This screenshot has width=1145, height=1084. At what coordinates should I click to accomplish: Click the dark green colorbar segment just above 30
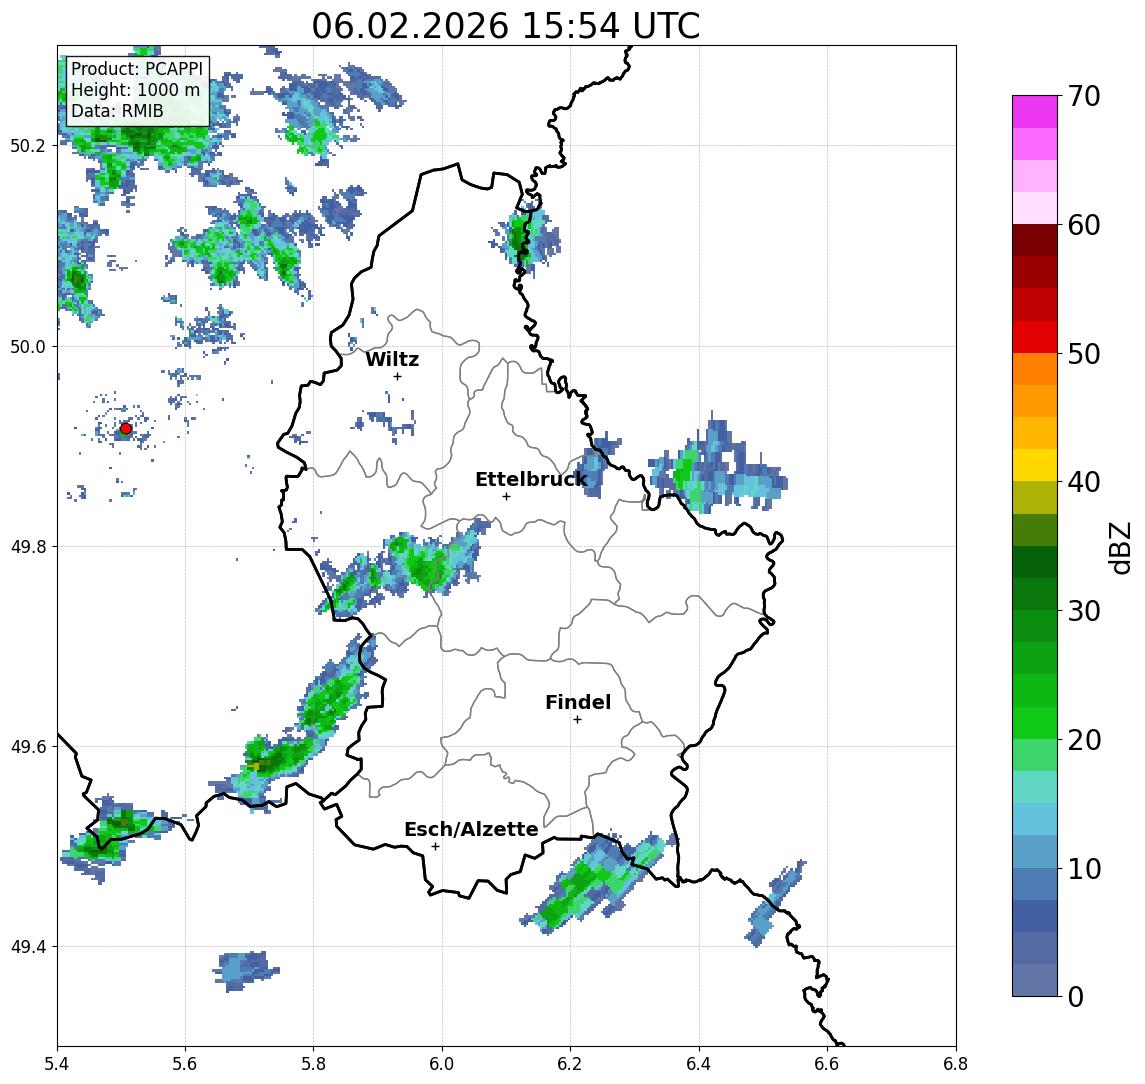click(x=1035, y=594)
